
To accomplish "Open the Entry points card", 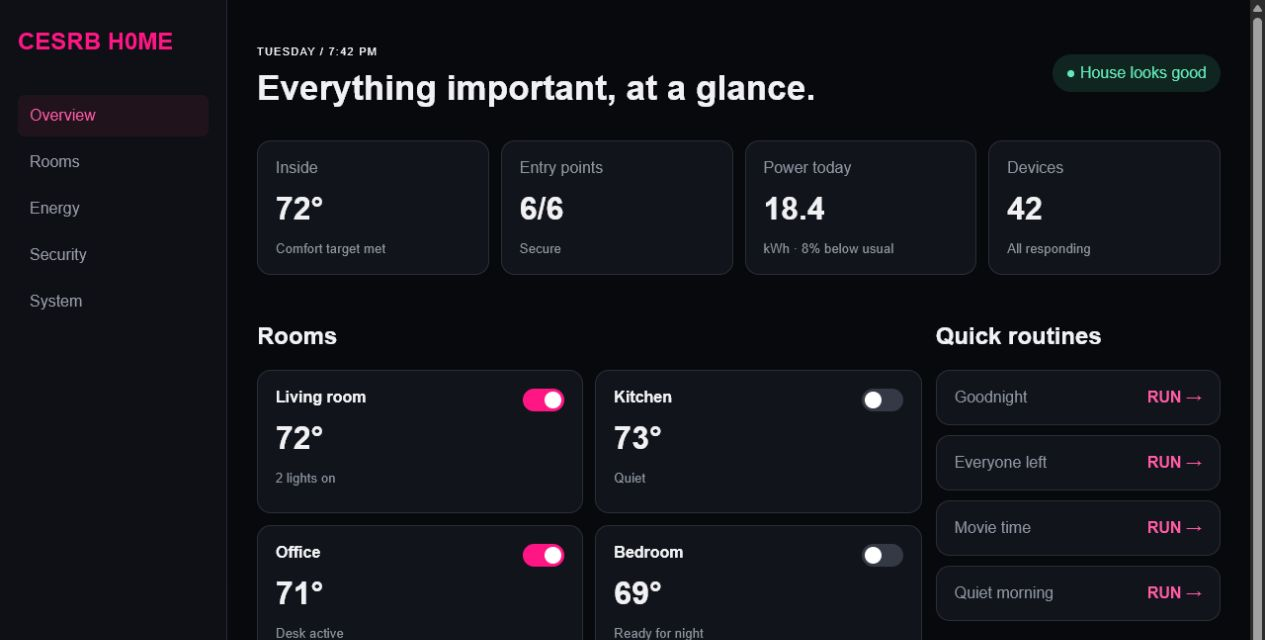I will tap(617, 207).
